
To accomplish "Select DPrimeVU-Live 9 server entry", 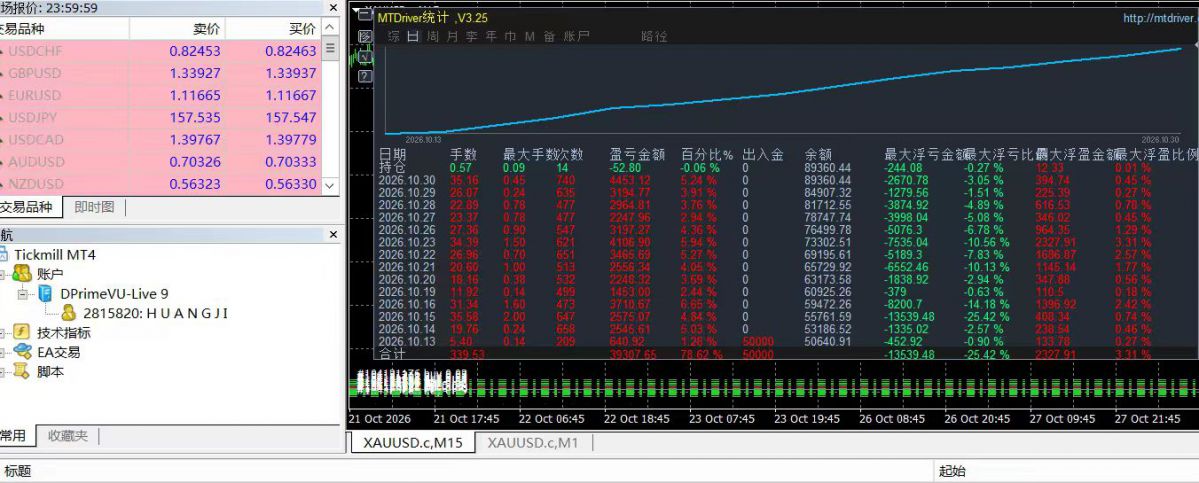I will (x=114, y=293).
